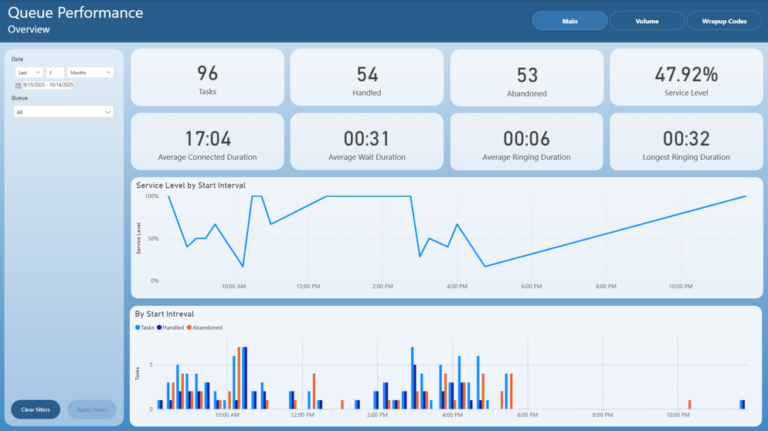The image size is (768, 431).
Task: Click the Abandoned legend color marker
Action: [189, 327]
